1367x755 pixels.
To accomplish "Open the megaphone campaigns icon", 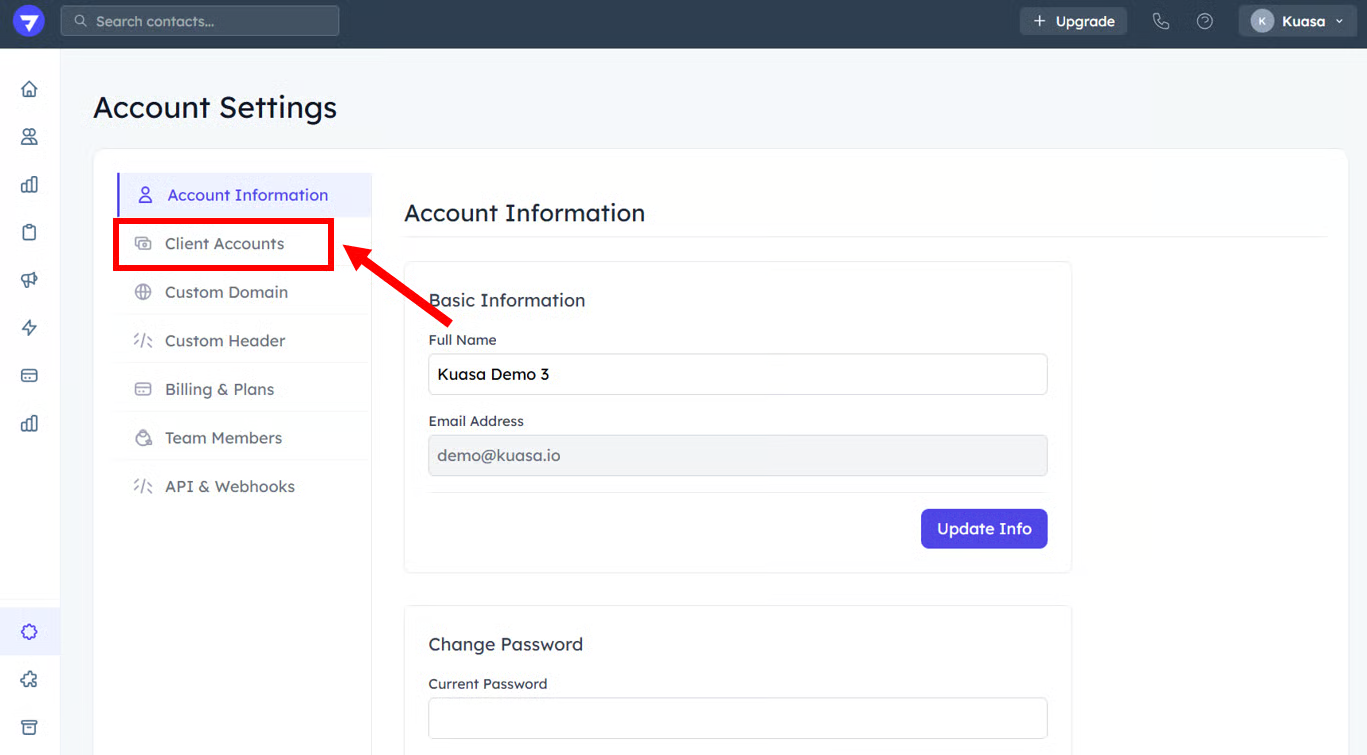I will pyautogui.click(x=29, y=280).
